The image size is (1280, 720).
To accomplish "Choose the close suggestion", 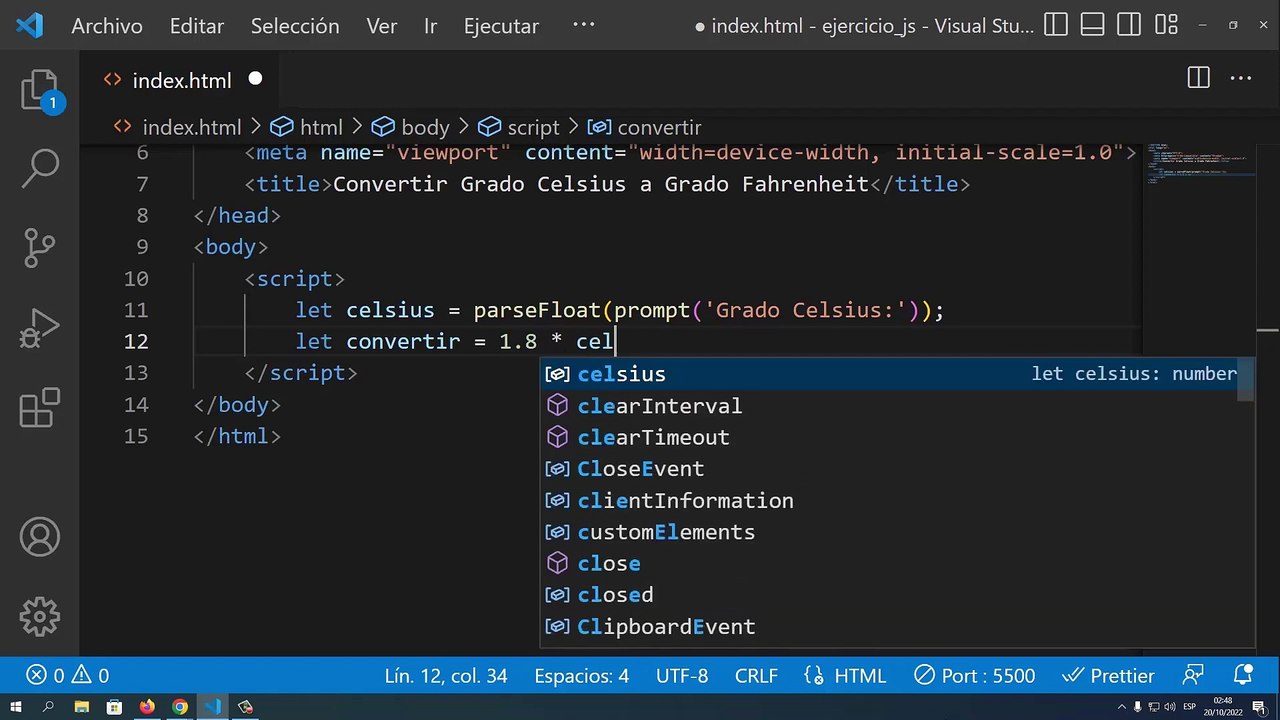I will tap(890, 563).
